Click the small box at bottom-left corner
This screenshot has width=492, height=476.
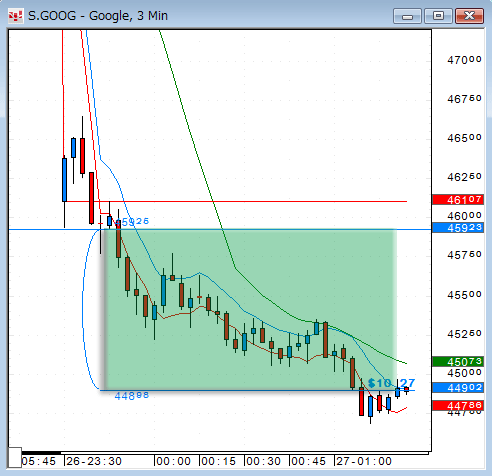click(x=15, y=458)
